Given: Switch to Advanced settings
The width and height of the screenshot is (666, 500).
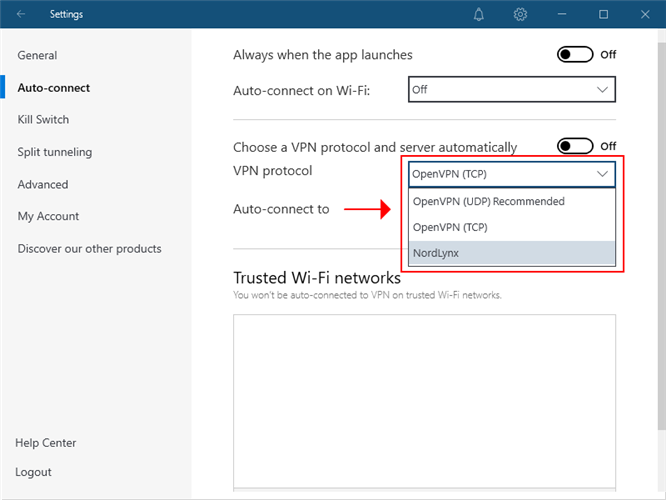Looking at the screenshot, I should pyautogui.click(x=43, y=184).
